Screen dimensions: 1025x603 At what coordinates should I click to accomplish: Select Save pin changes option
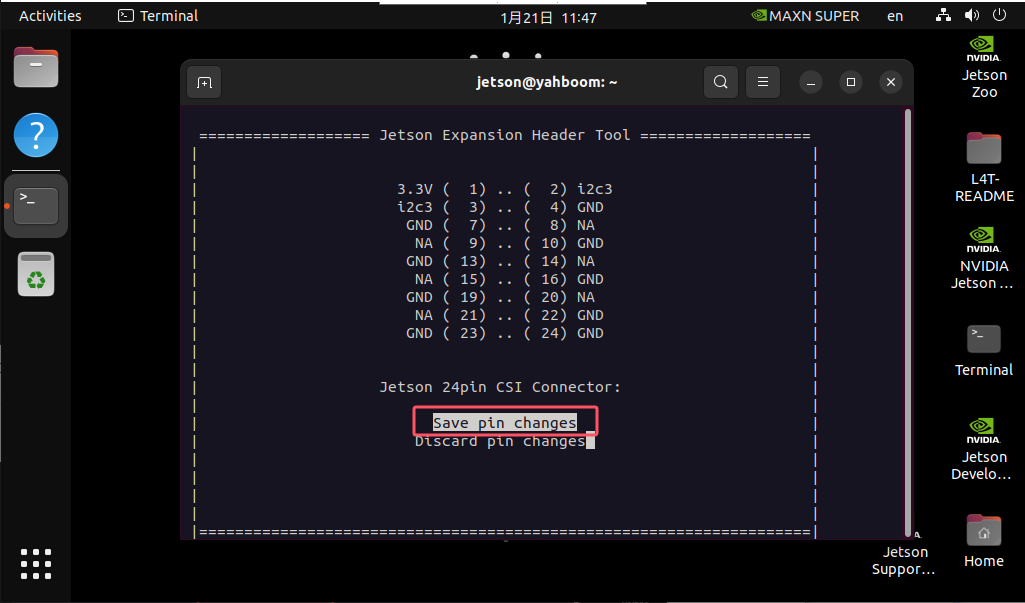505,422
